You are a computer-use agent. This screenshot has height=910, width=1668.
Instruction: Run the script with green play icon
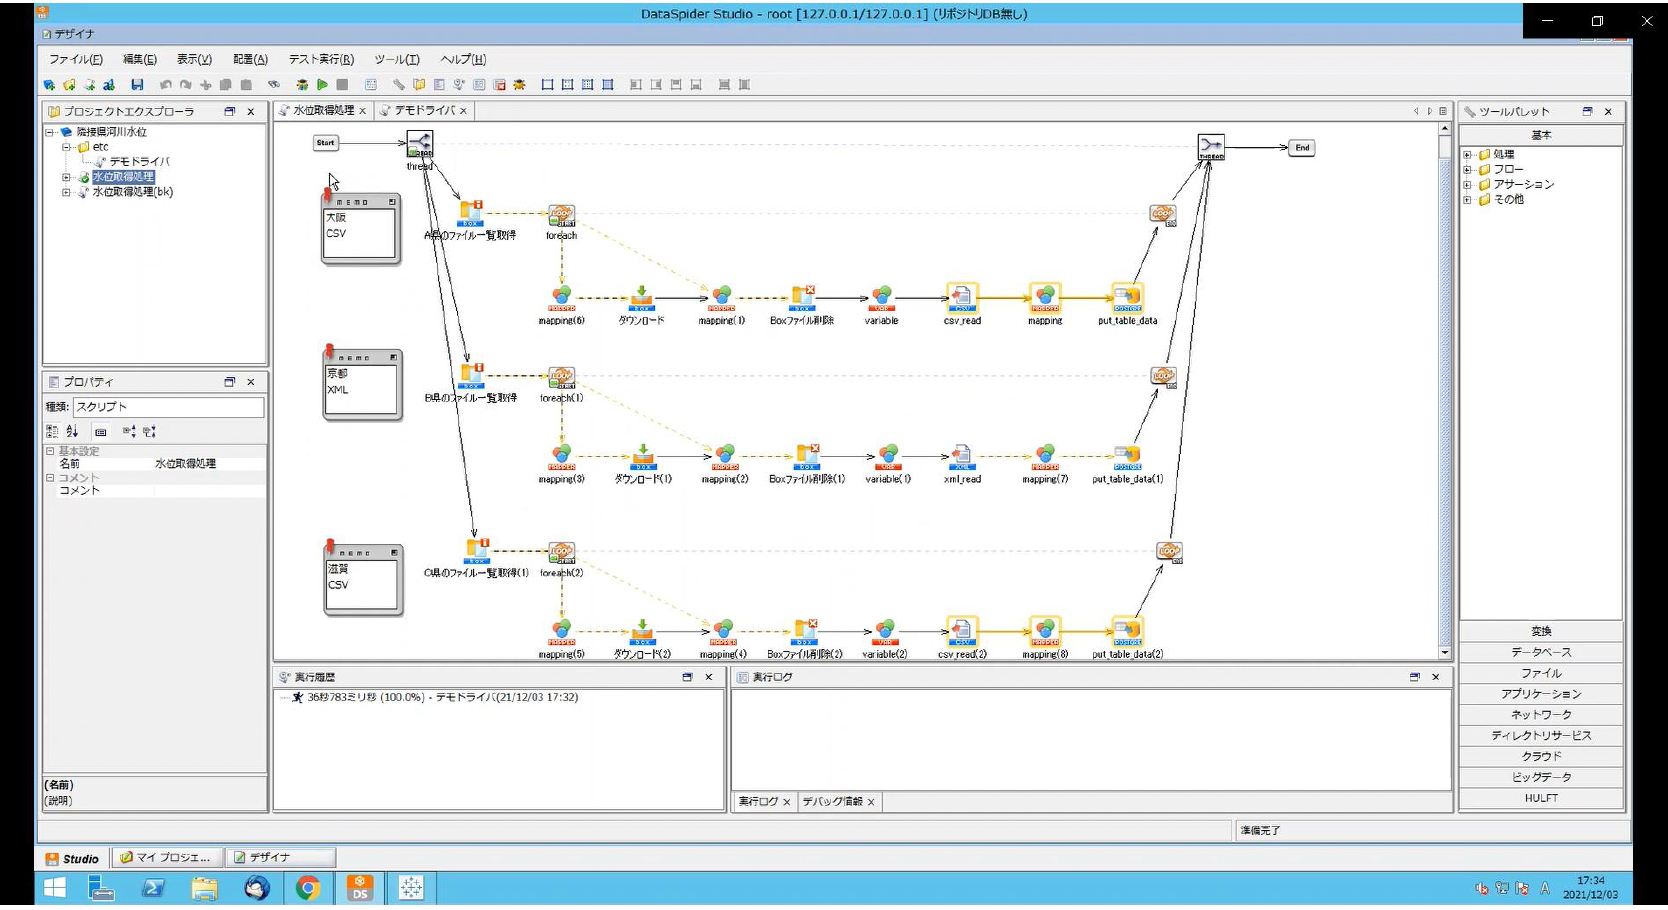[322, 85]
